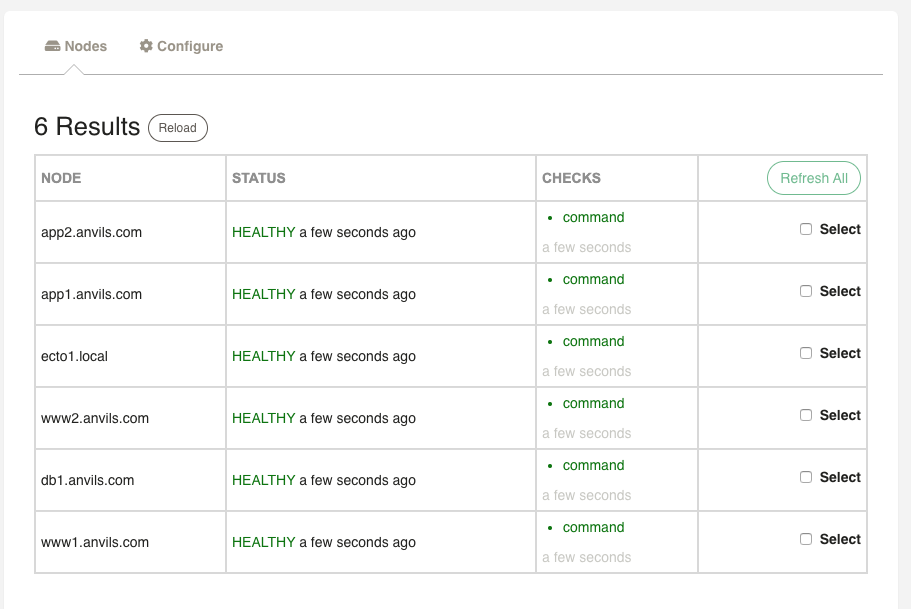Image resolution: width=911 pixels, height=609 pixels.
Task: Click the app1.anvils.com node name
Action: (91, 294)
